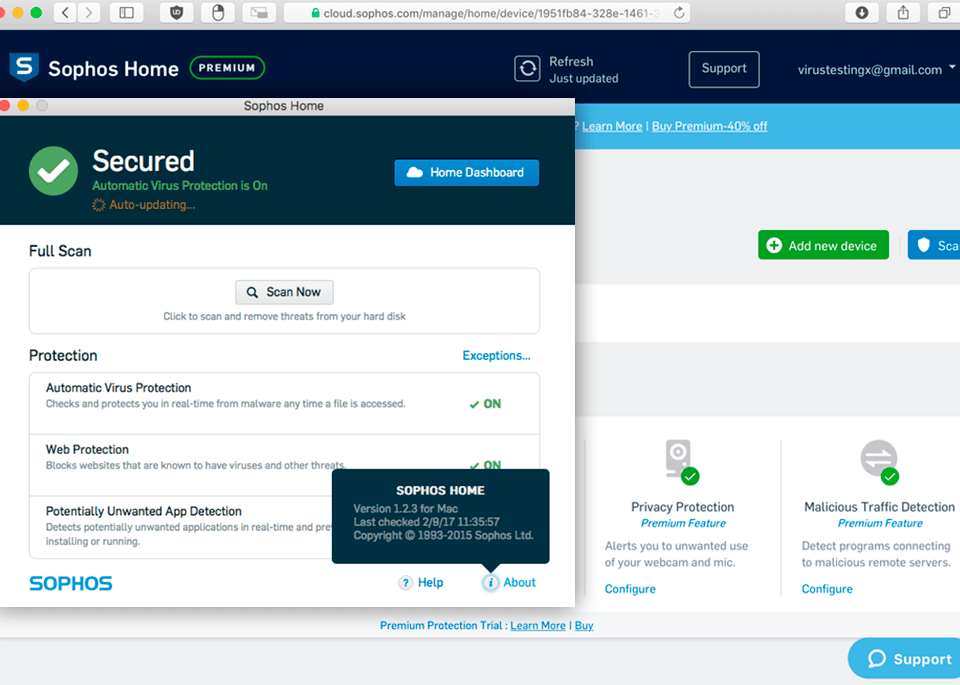The image size is (960, 685).
Task: Open the Safari downloads icon
Action: [x=862, y=13]
